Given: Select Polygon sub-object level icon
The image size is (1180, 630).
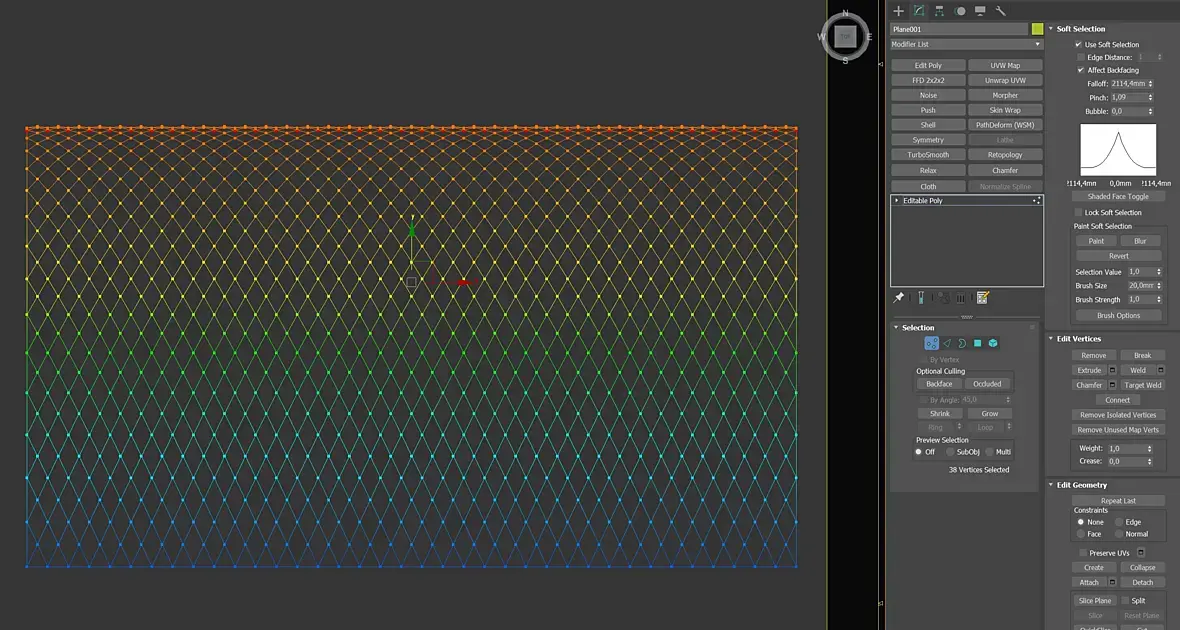Looking at the screenshot, I should (978, 343).
